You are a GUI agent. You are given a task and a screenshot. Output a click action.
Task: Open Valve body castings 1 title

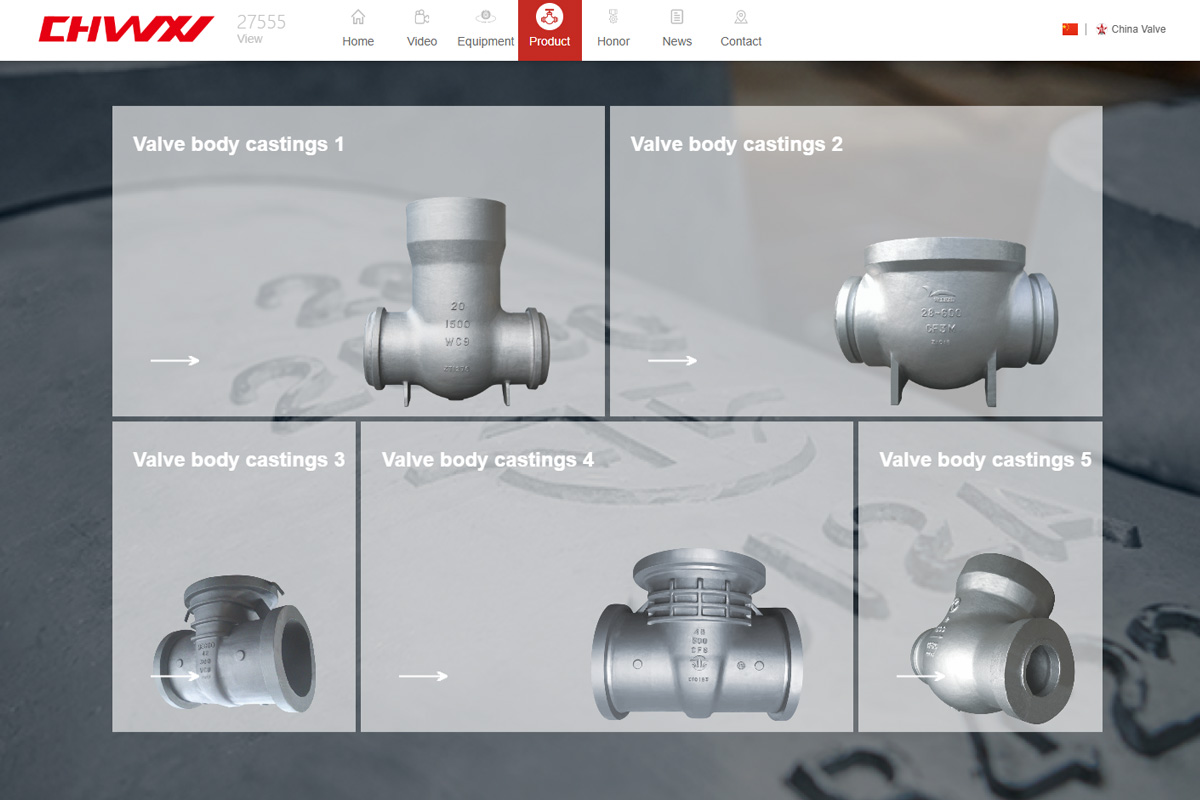238,144
